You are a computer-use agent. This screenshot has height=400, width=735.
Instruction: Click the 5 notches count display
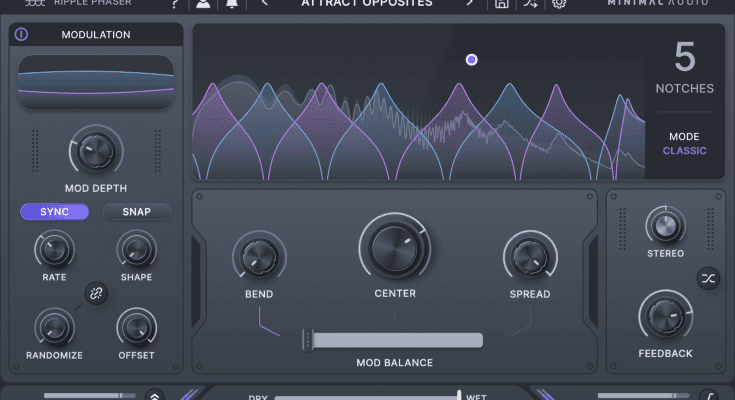pyautogui.click(x=684, y=58)
